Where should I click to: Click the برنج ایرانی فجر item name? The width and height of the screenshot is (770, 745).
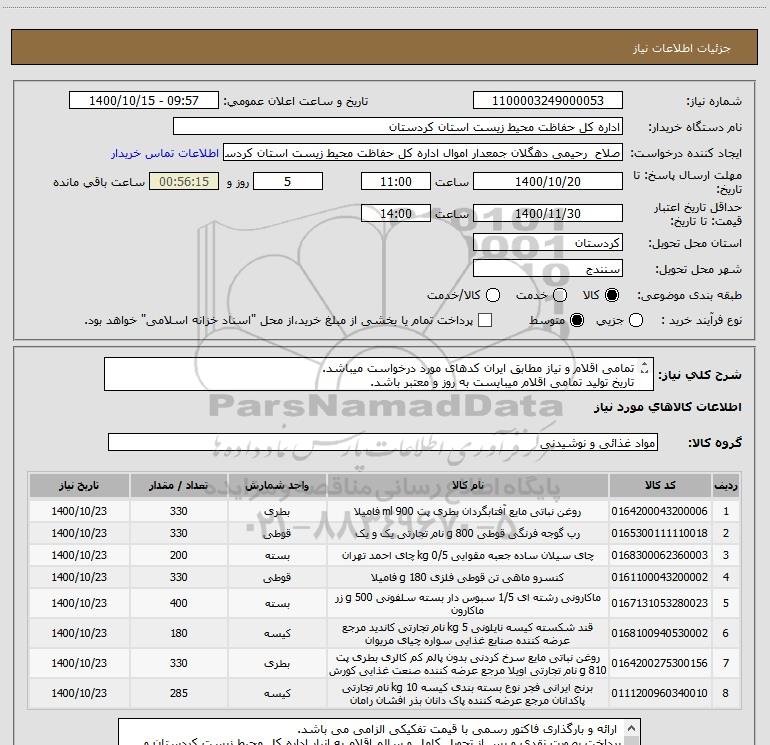click(468, 693)
